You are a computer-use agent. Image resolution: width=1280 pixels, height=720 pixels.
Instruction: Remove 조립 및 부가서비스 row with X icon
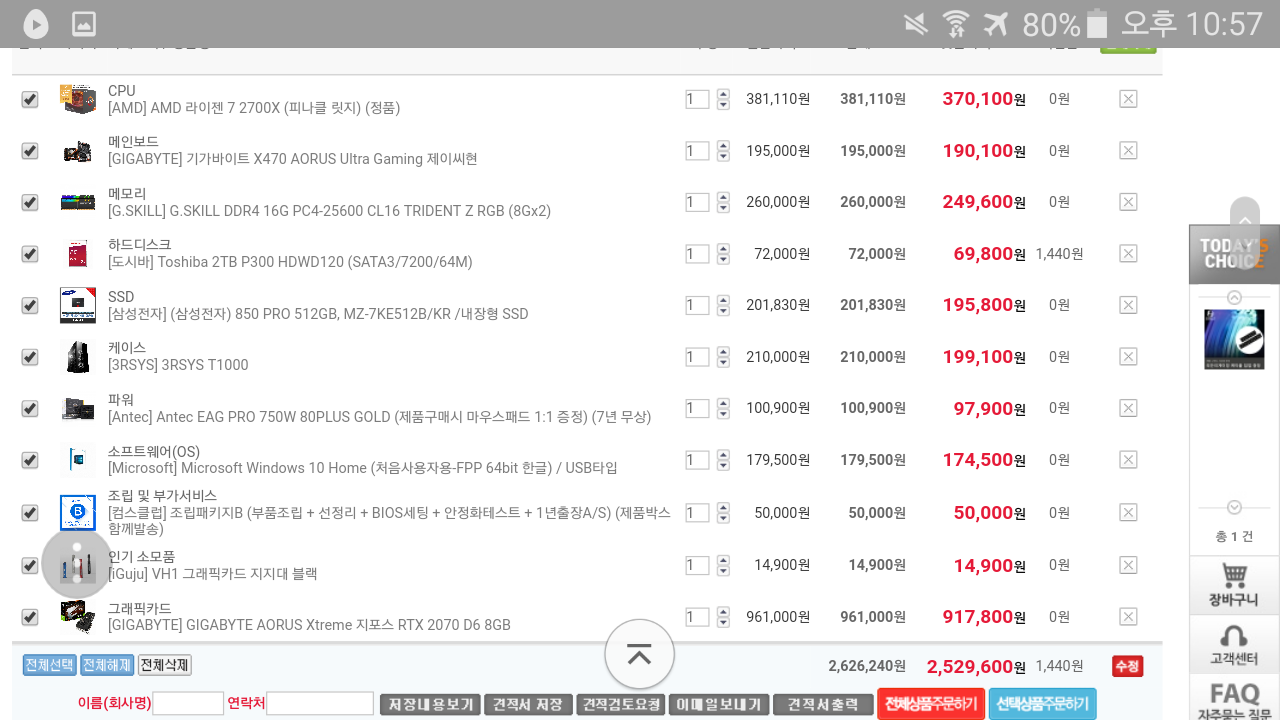coord(1128,513)
